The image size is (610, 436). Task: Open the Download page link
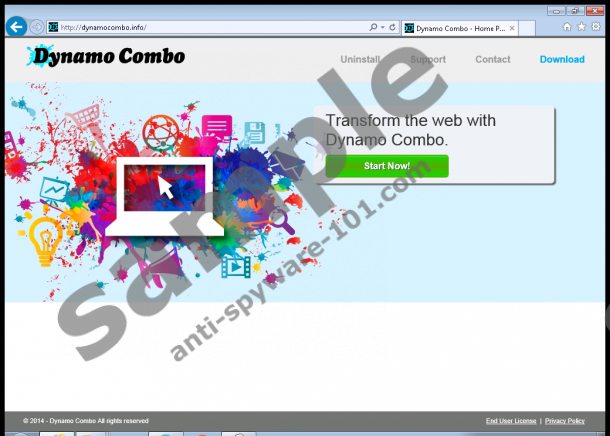[562, 60]
